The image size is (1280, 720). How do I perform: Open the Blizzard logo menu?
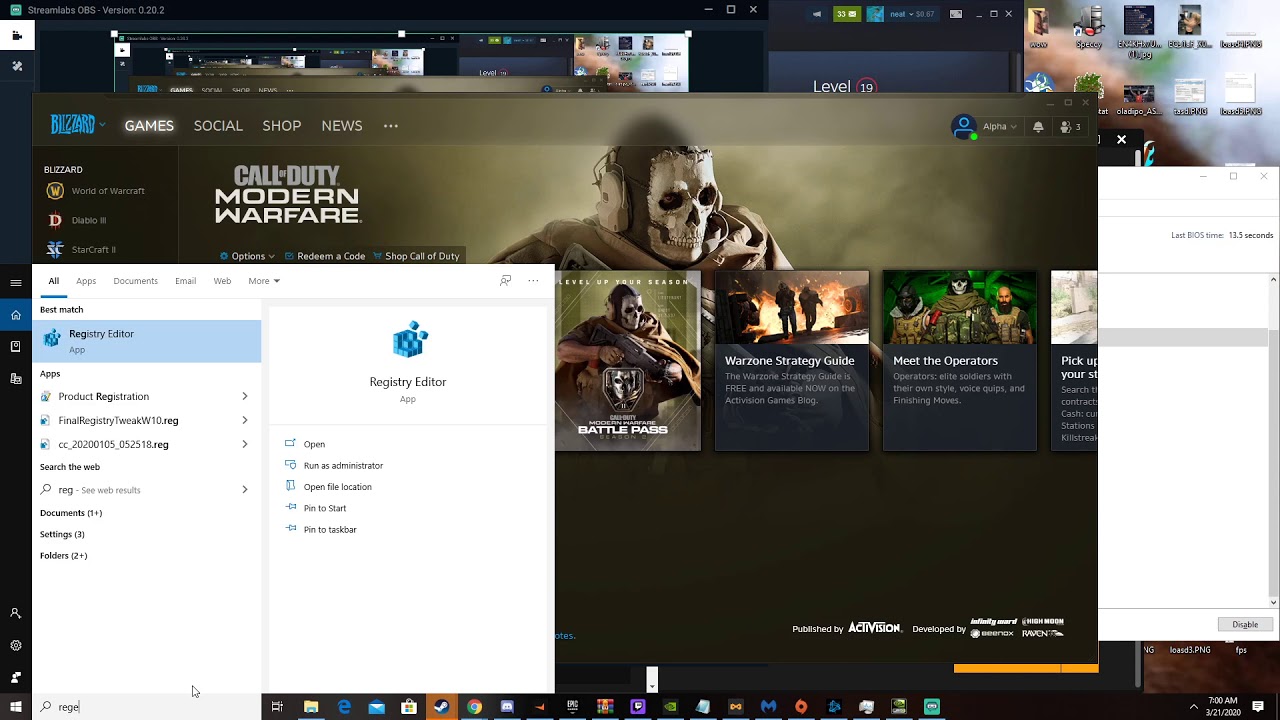(x=77, y=125)
